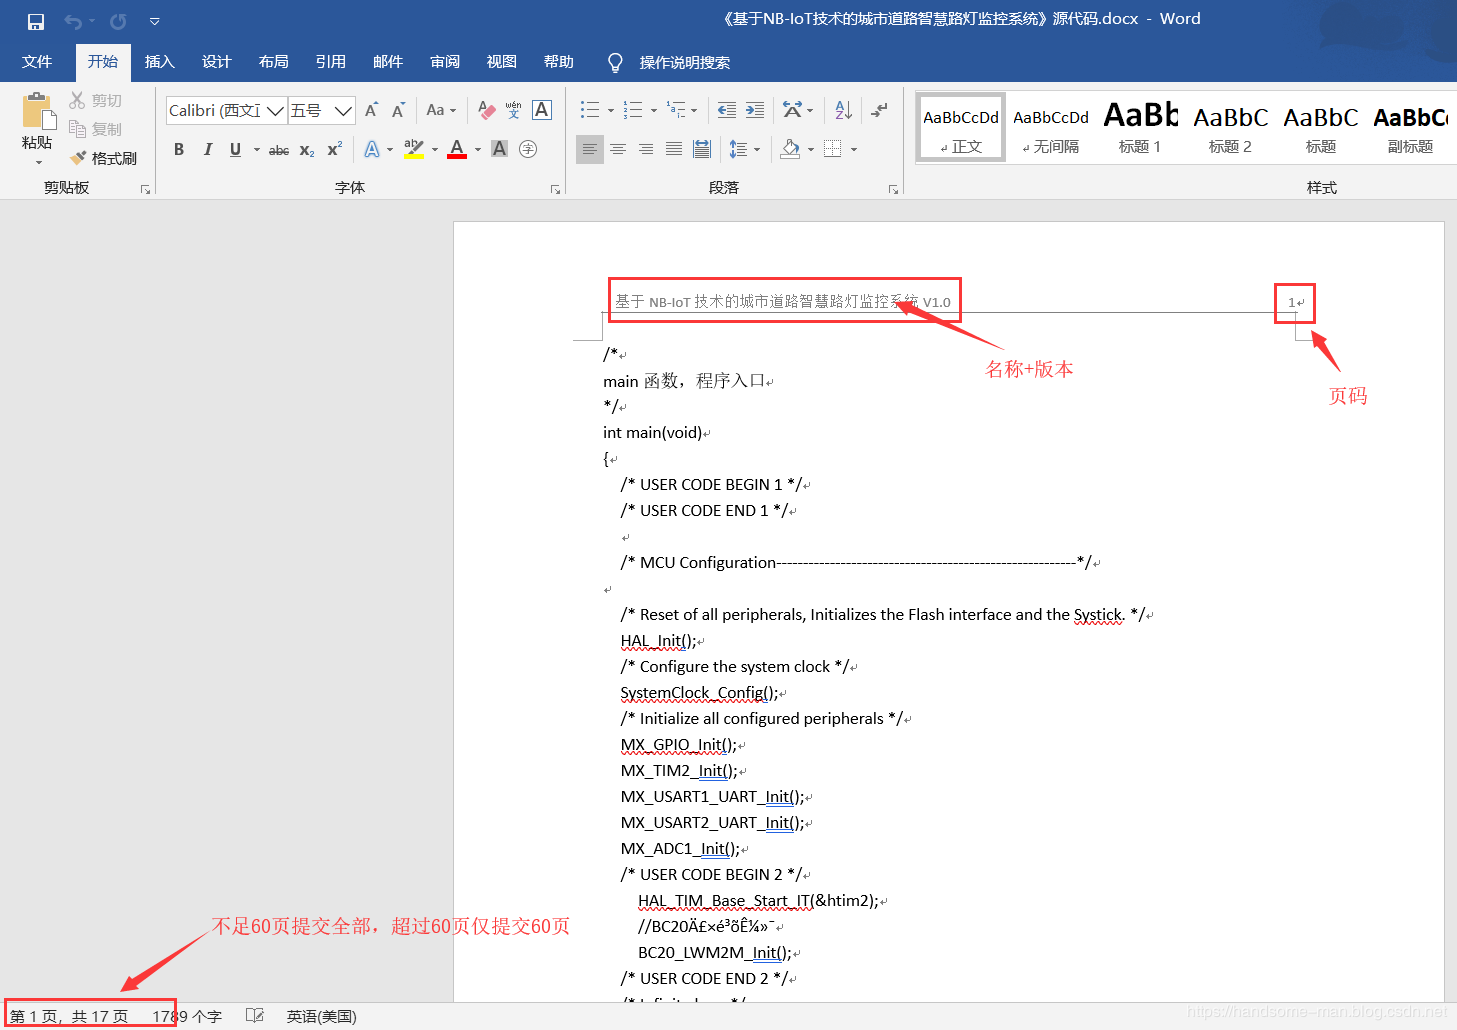The width and height of the screenshot is (1457, 1030).
Task: Justify the paragraph text
Action: click(674, 149)
